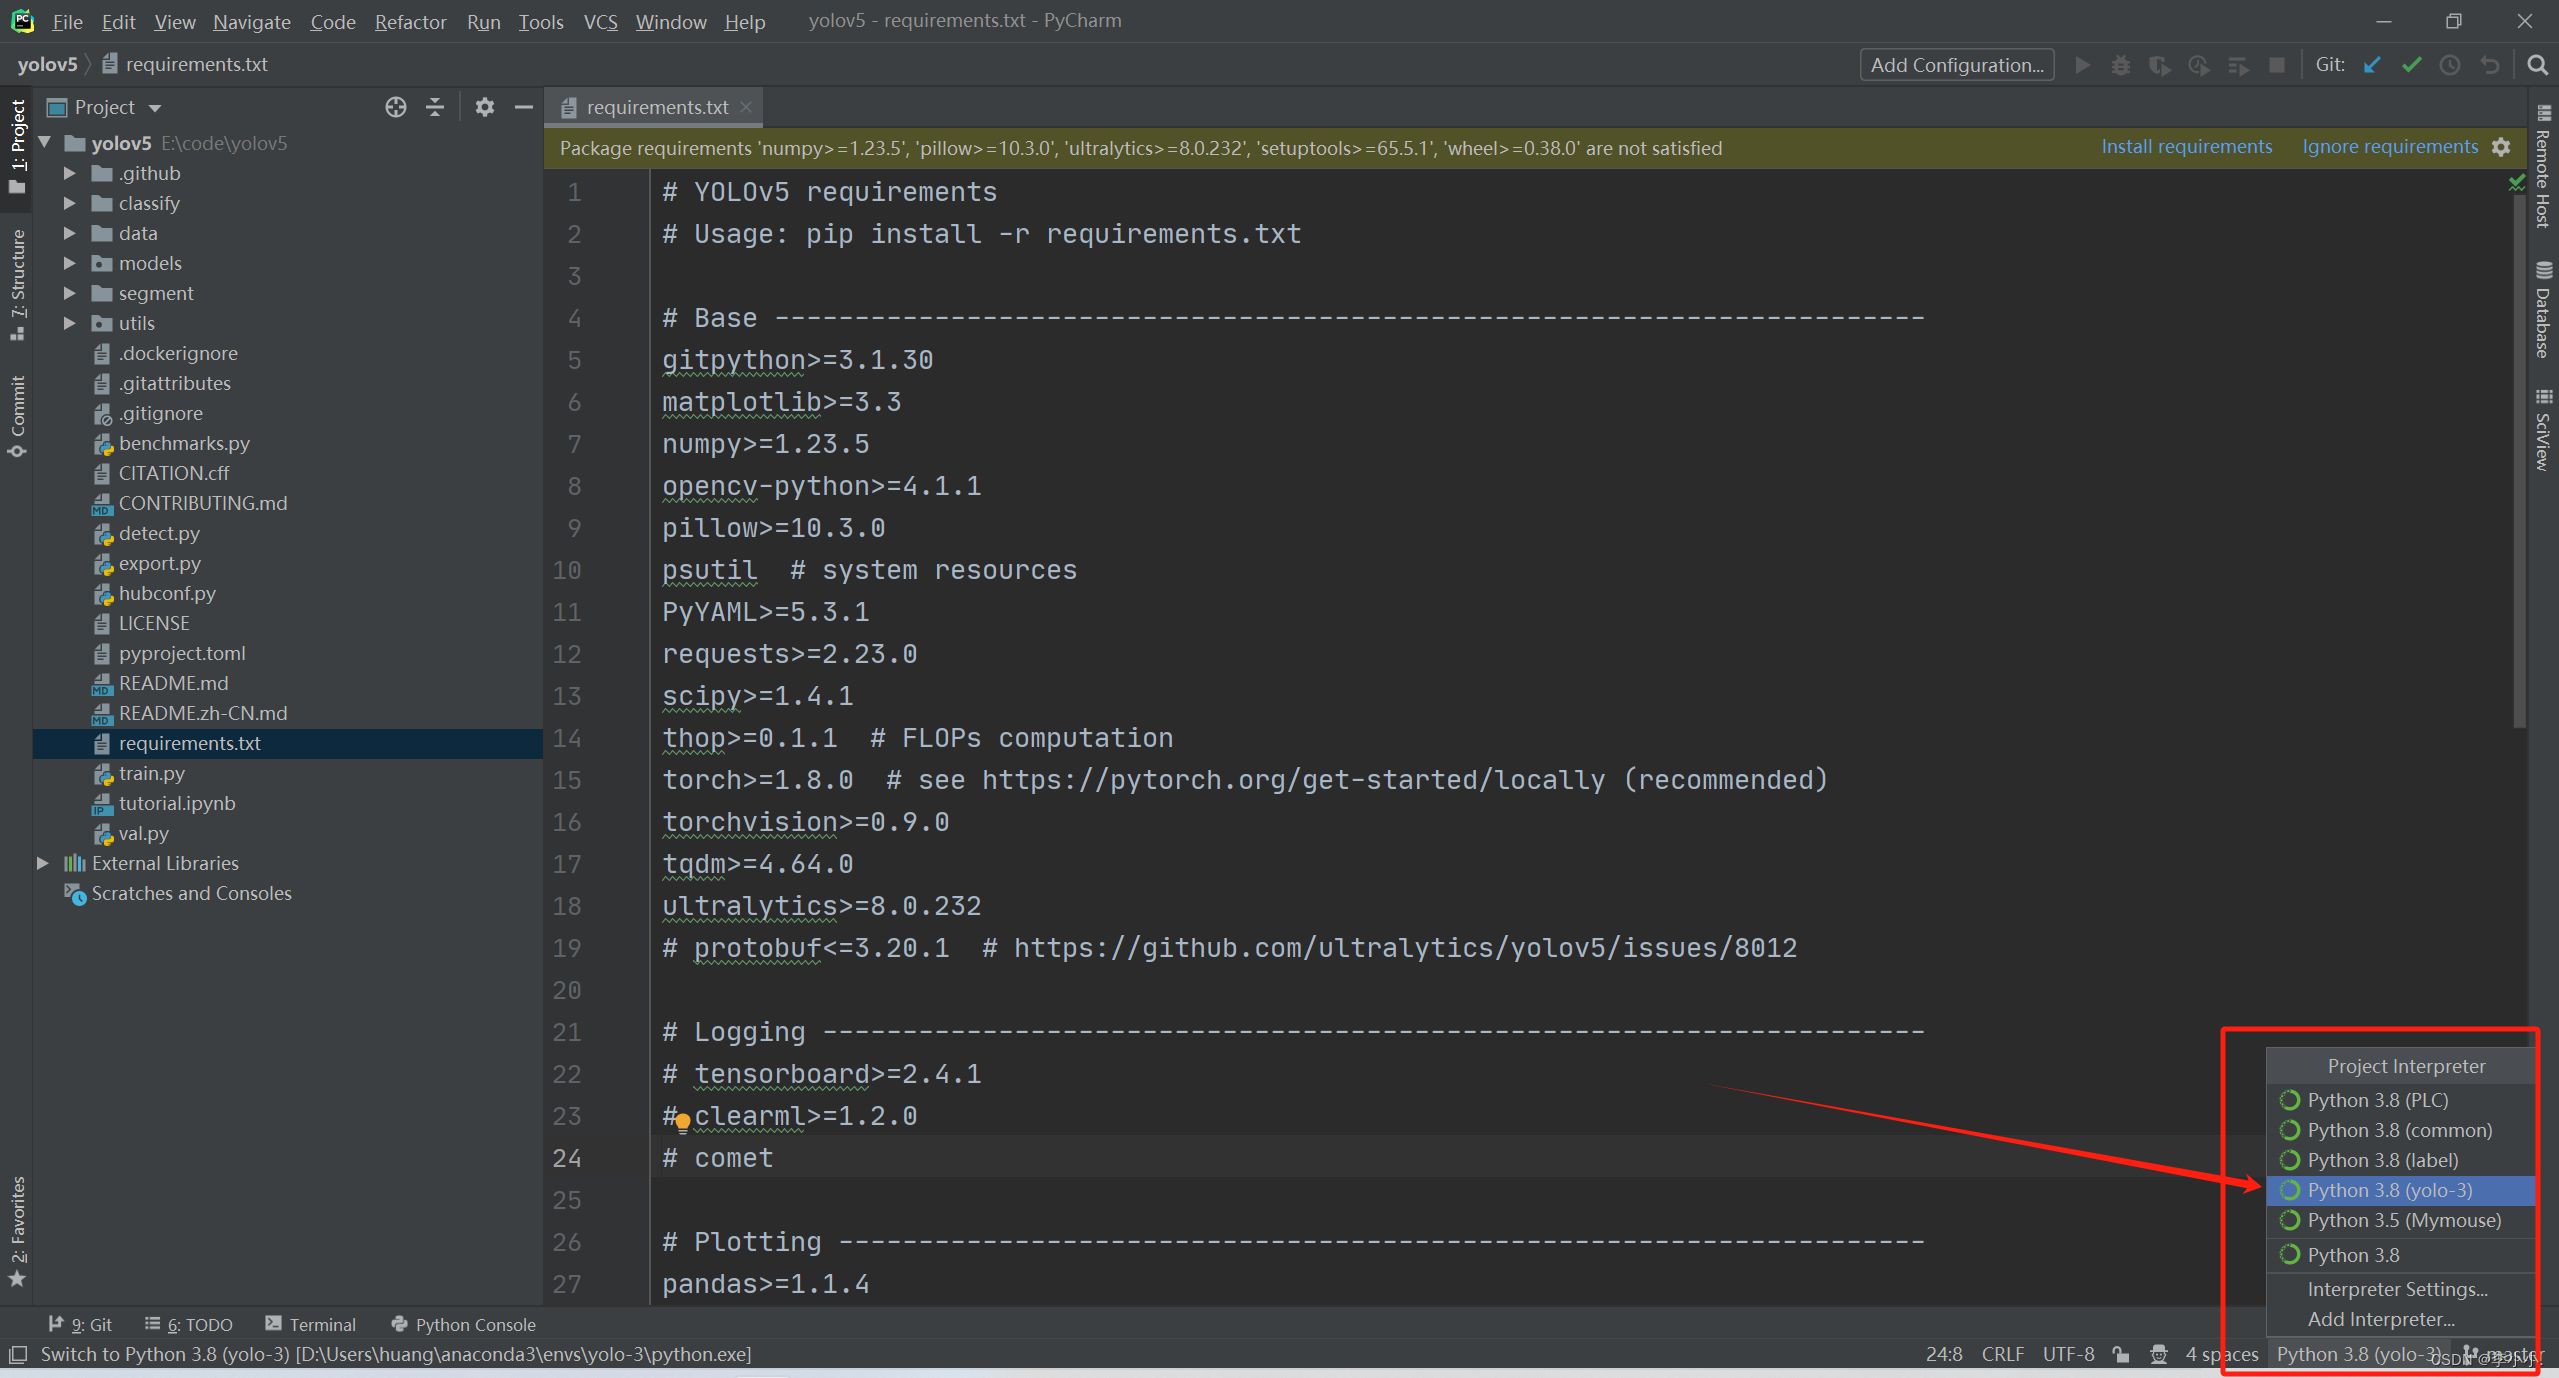Select train.py in project tree
Viewport: 2559px width, 1378px height.
(x=151, y=773)
